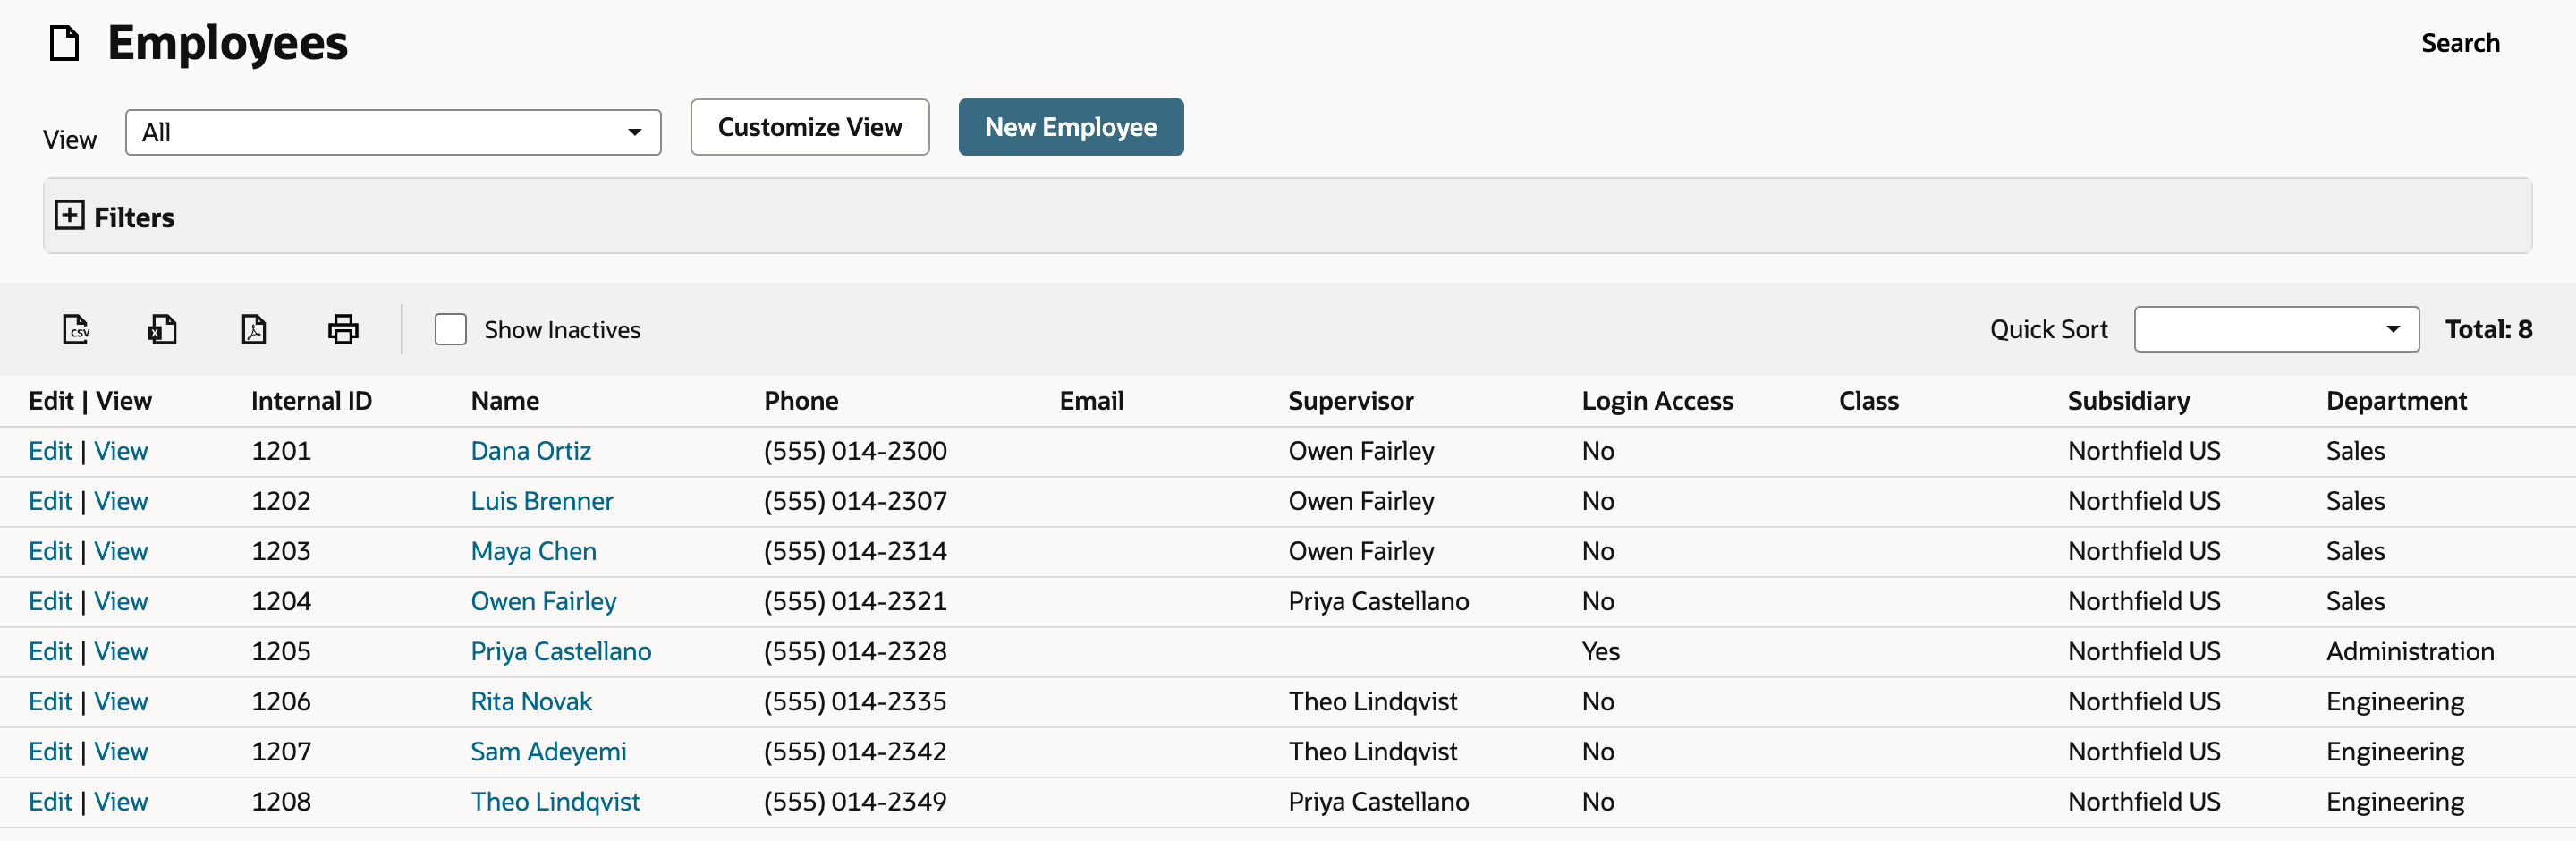
Task: Open Luis Brenner's employee record
Action: 542,501
